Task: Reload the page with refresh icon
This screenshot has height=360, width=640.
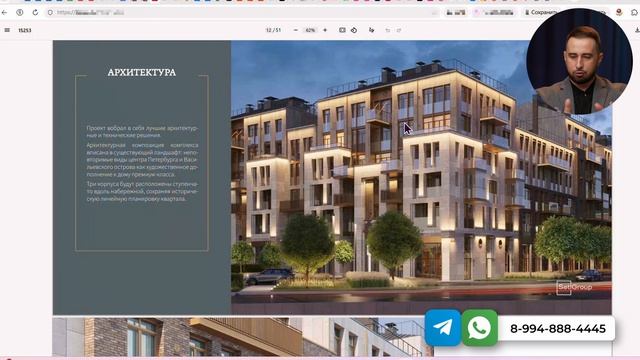Action: coord(35,13)
